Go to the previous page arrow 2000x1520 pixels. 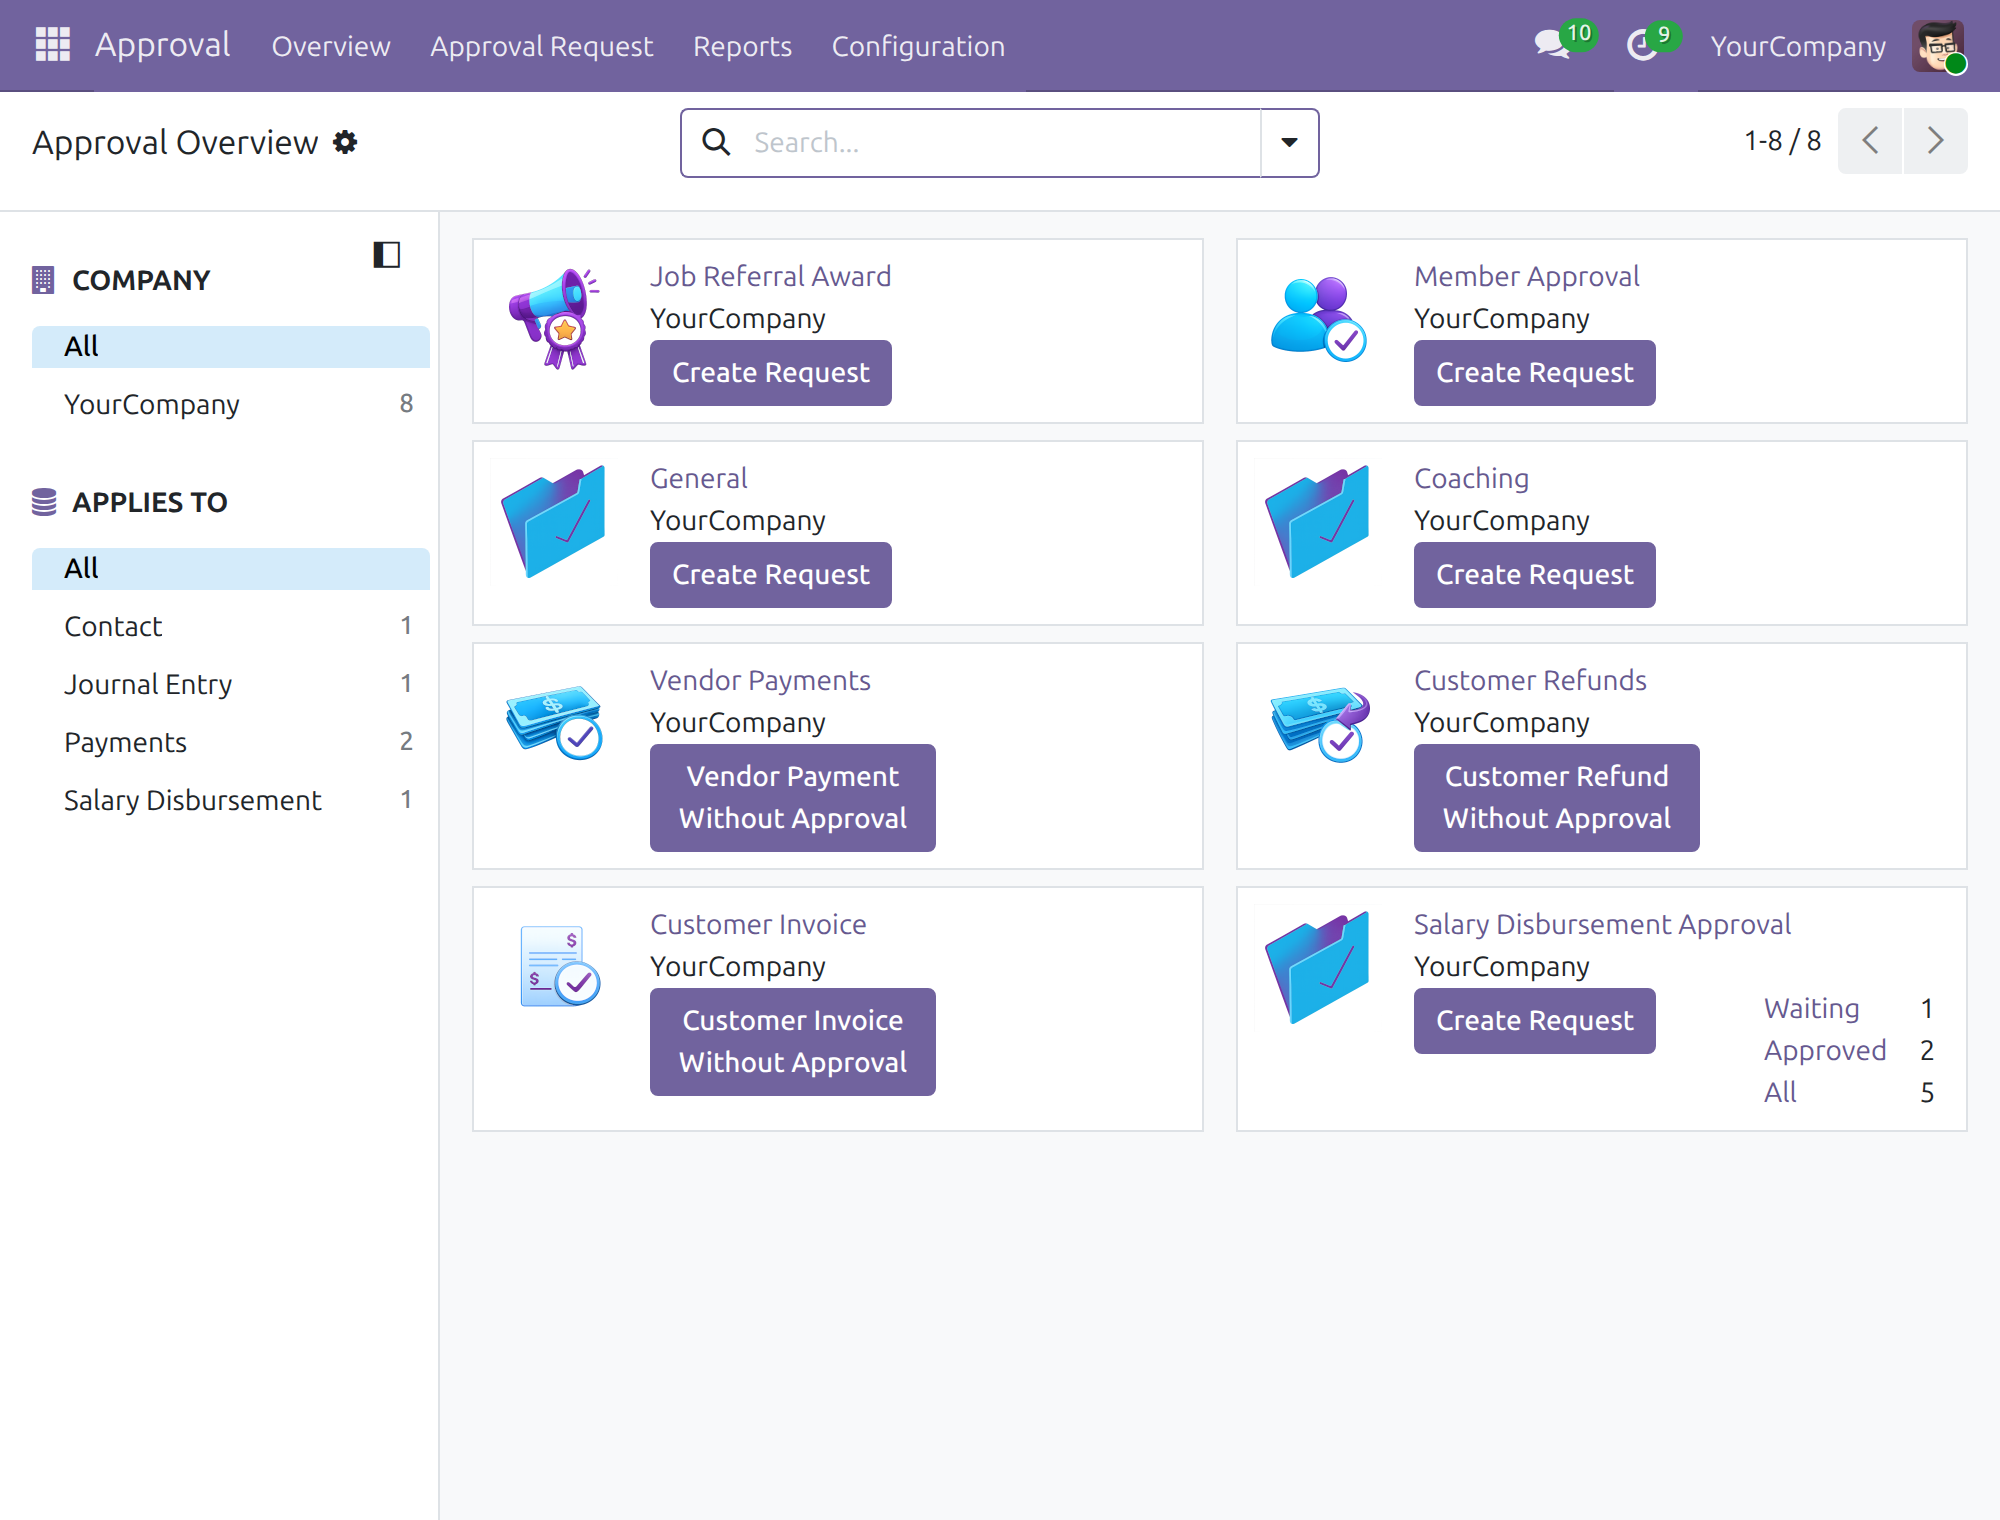(1870, 141)
